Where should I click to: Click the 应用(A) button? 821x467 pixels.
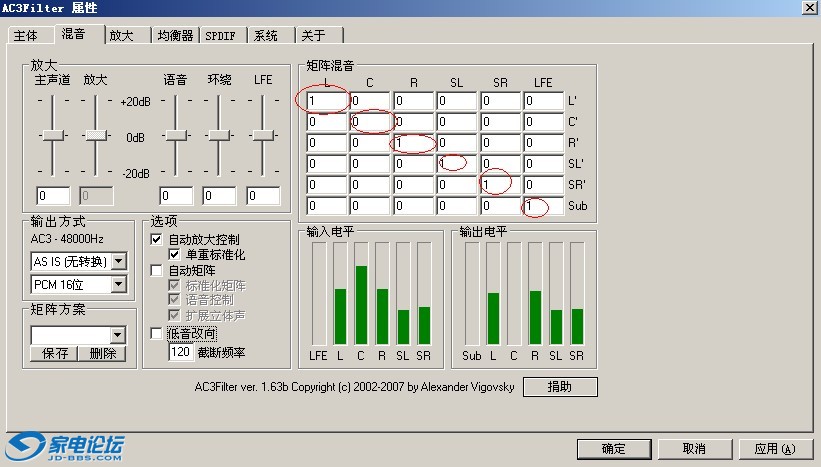coord(775,449)
